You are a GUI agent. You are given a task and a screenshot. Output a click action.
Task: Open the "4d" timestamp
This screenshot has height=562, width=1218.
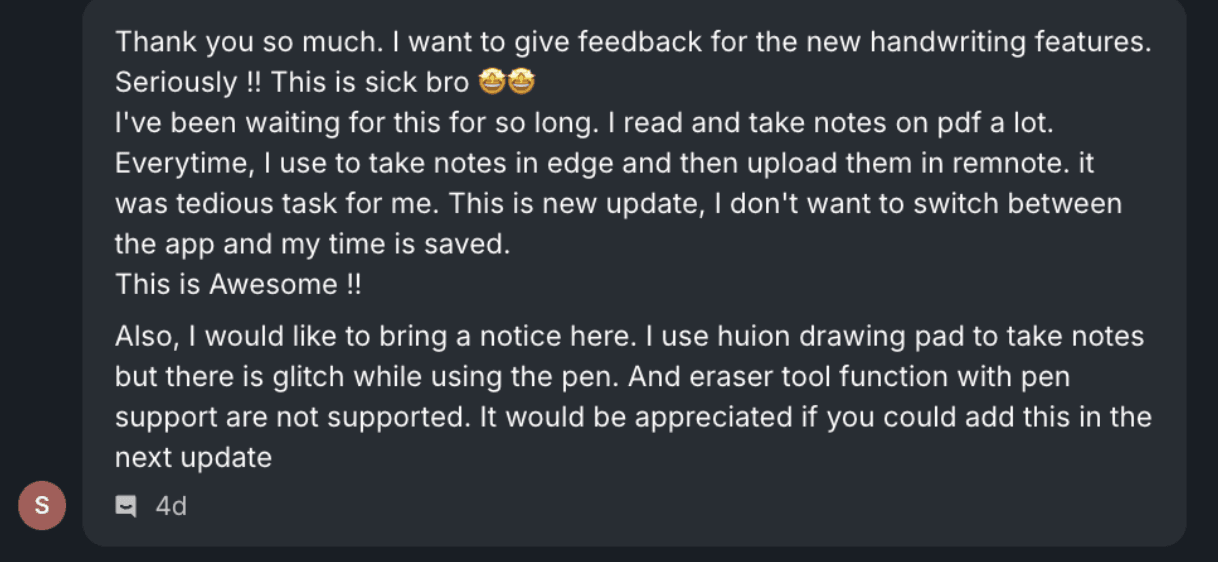pyautogui.click(x=171, y=506)
